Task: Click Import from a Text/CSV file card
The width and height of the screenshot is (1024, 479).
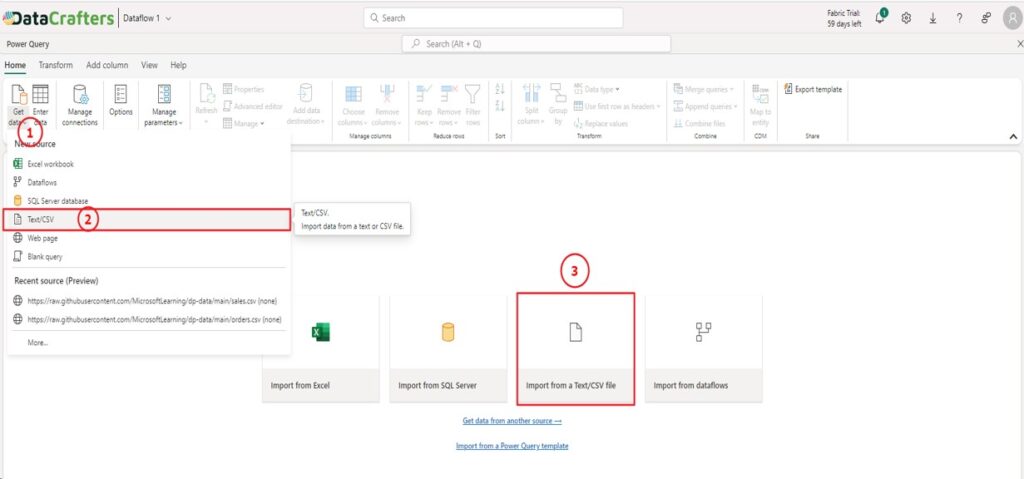Action: [575, 348]
